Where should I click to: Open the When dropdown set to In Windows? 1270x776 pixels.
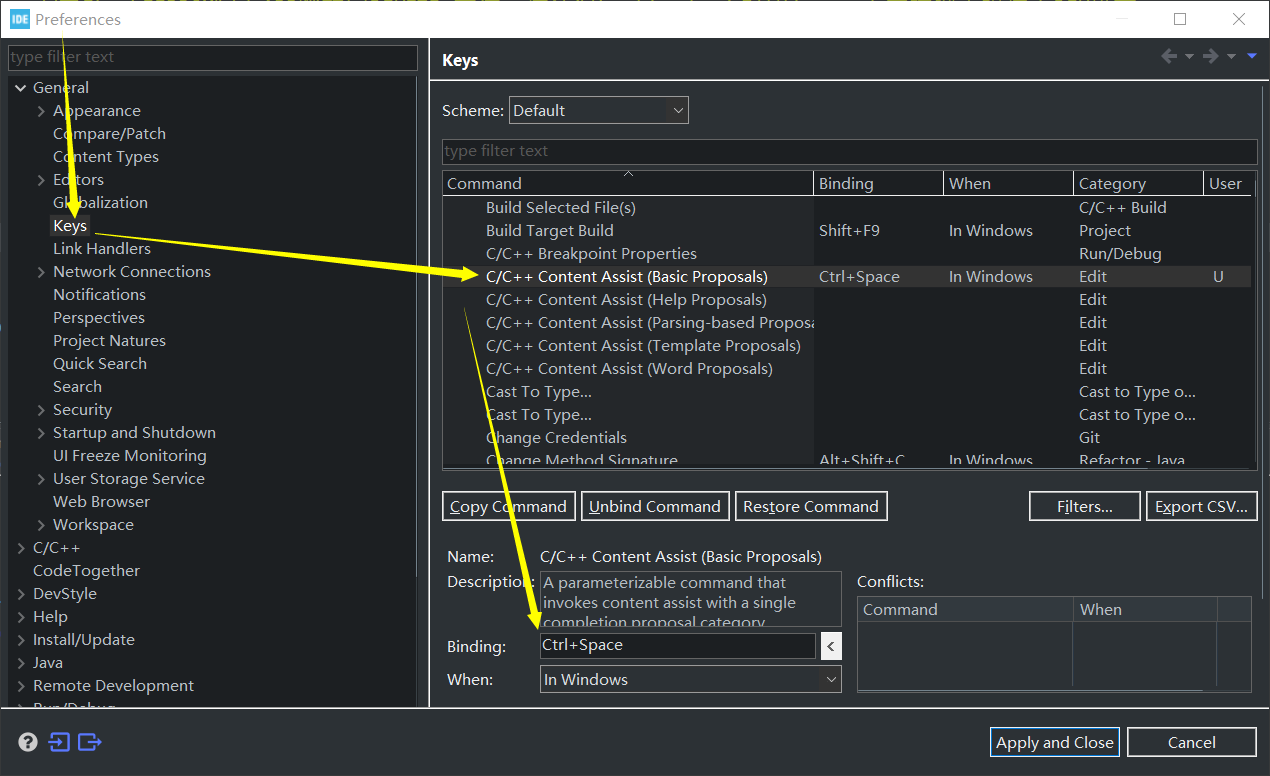point(690,680)
